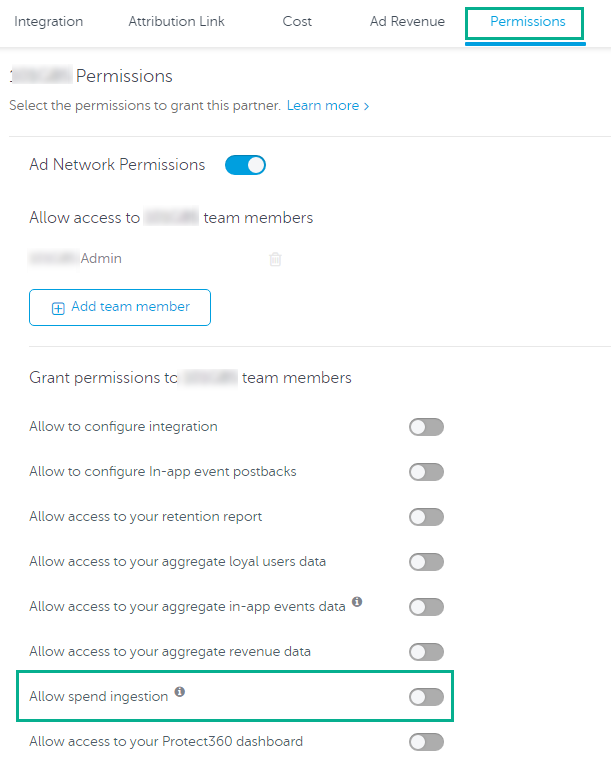This screenshot has height=783, width=611.
Task: Disable the Ad Network Permissions toggle
Action: click(245, 165)
